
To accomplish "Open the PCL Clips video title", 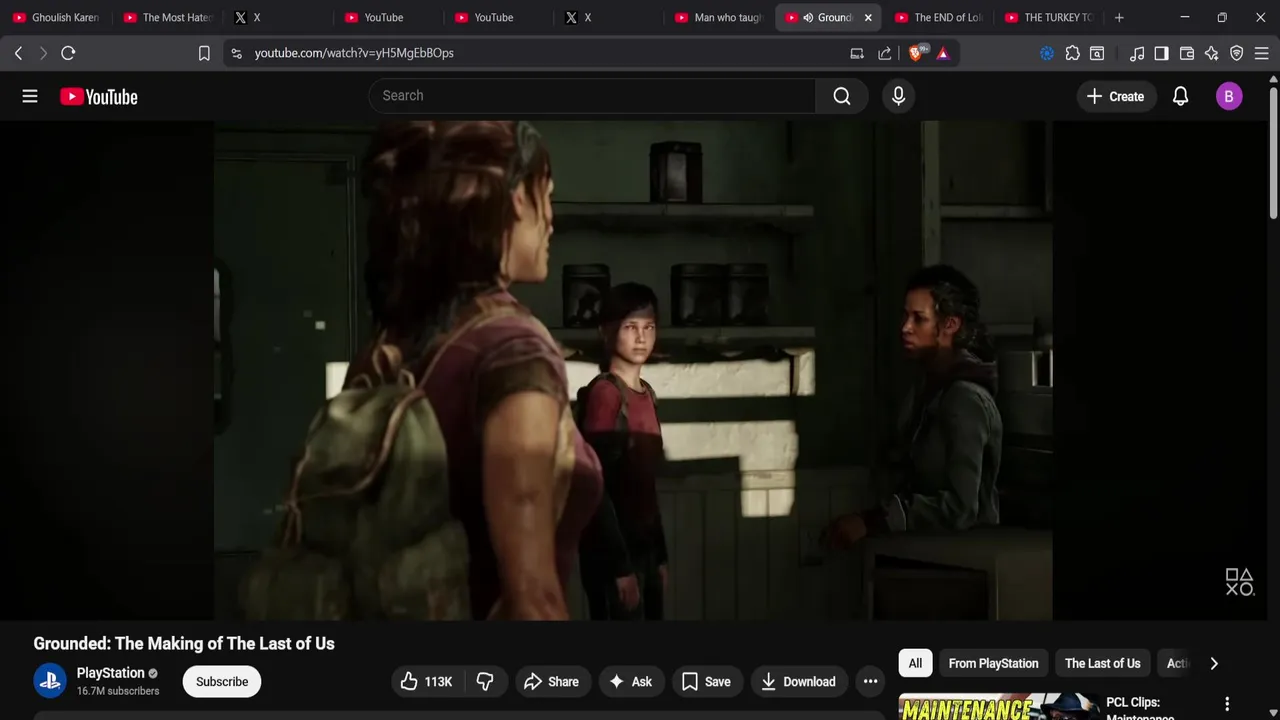I will point(1133,708).
